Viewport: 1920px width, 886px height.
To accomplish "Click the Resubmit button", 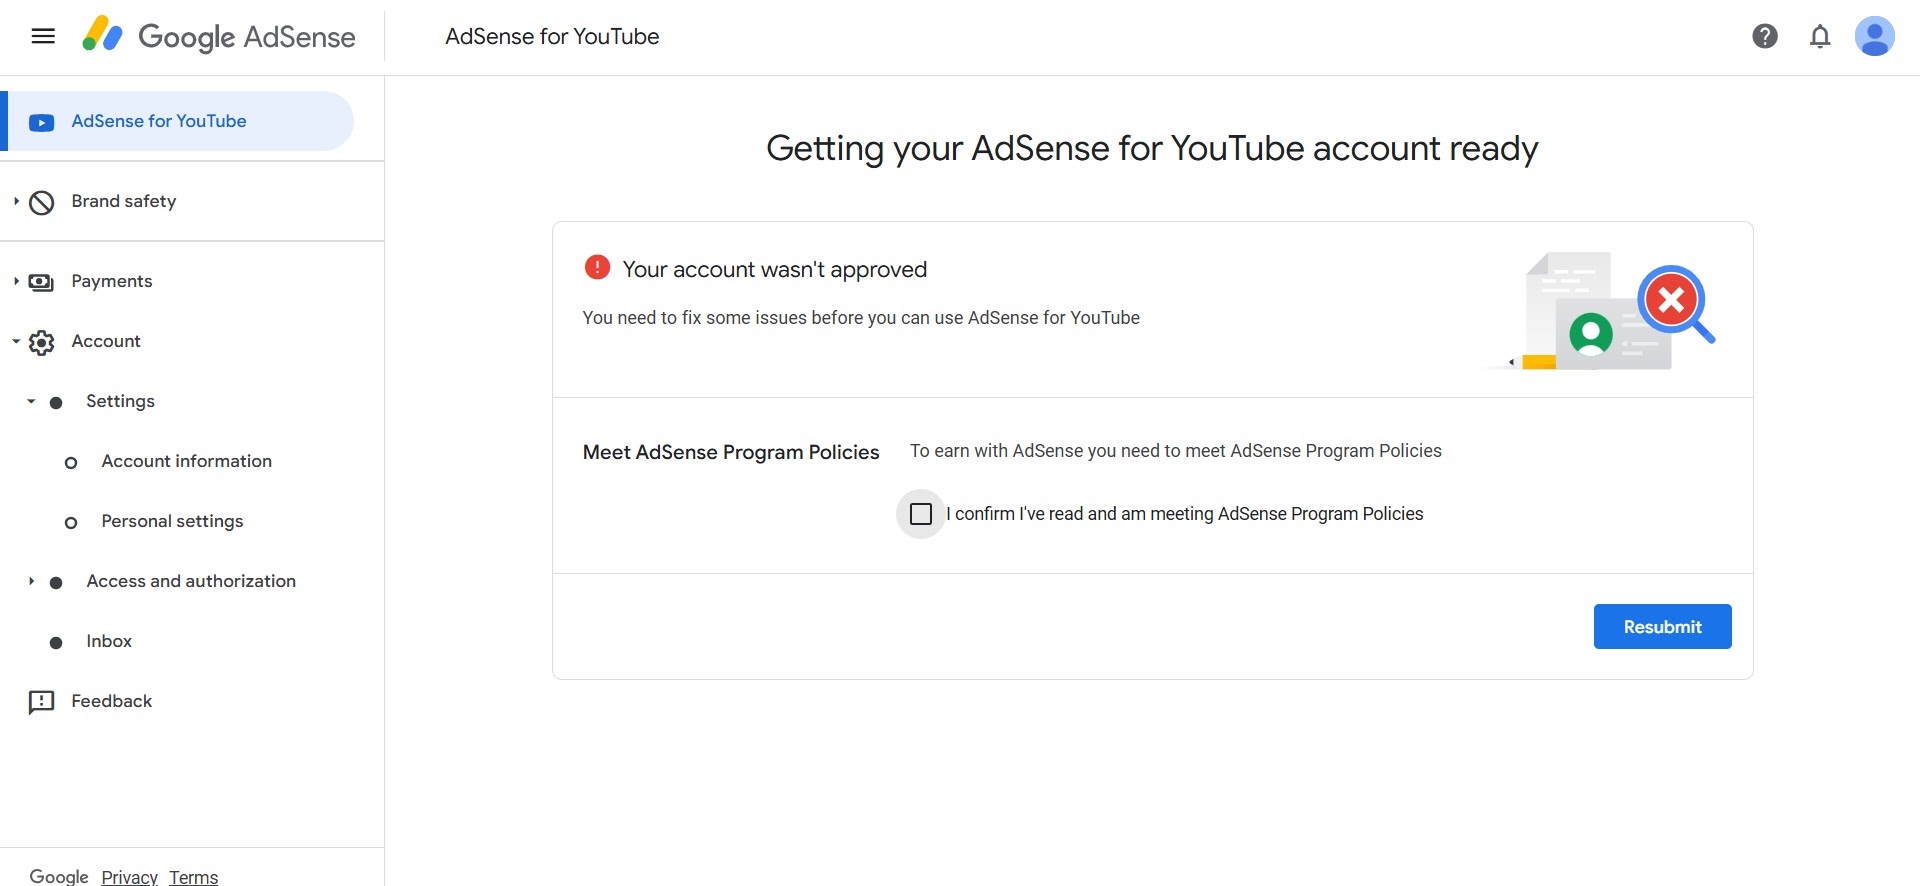I will 1662,626.
